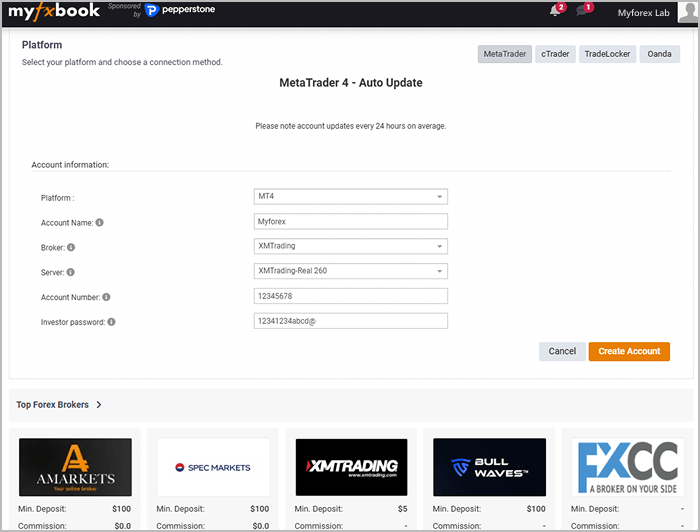Viewport: 700px width, 532px height.
Task: Click the $5 minimum deposit value
Action: click(403, 509)
